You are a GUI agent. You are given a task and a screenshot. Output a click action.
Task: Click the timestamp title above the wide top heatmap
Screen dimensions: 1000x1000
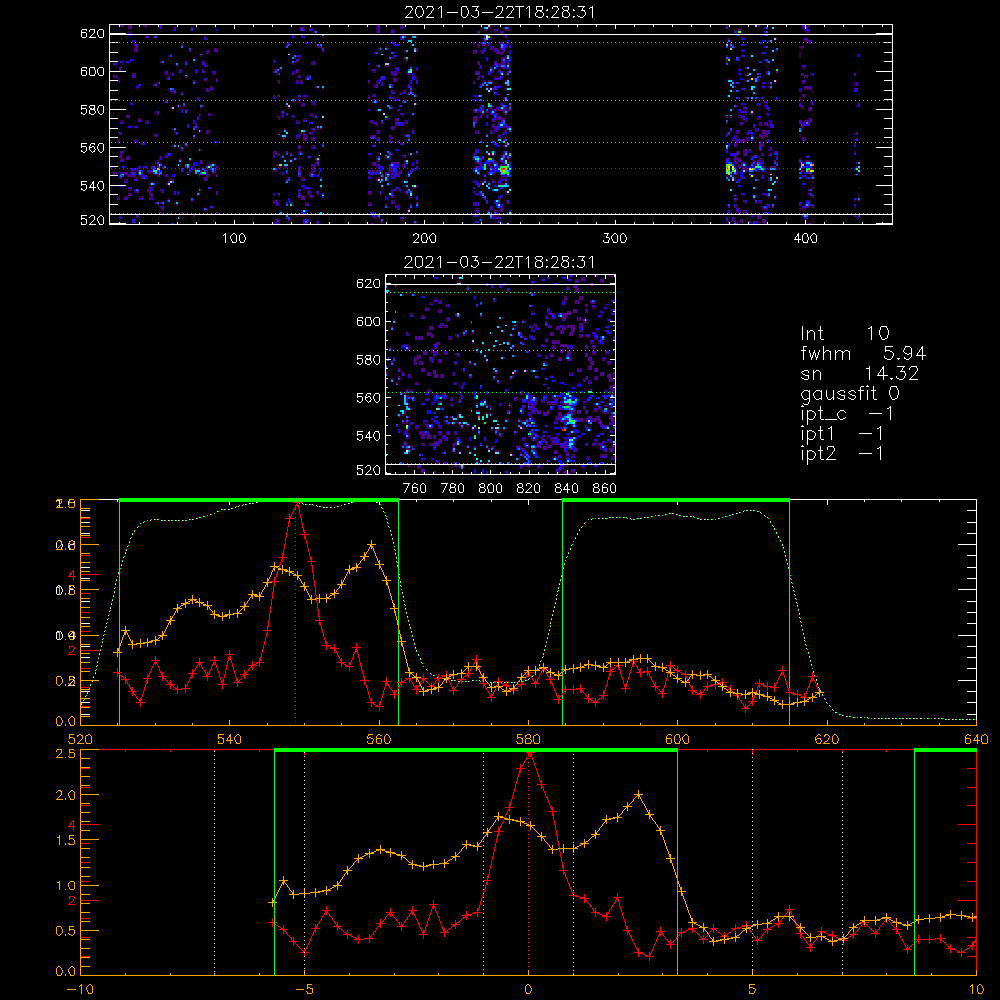coord(500,12)
